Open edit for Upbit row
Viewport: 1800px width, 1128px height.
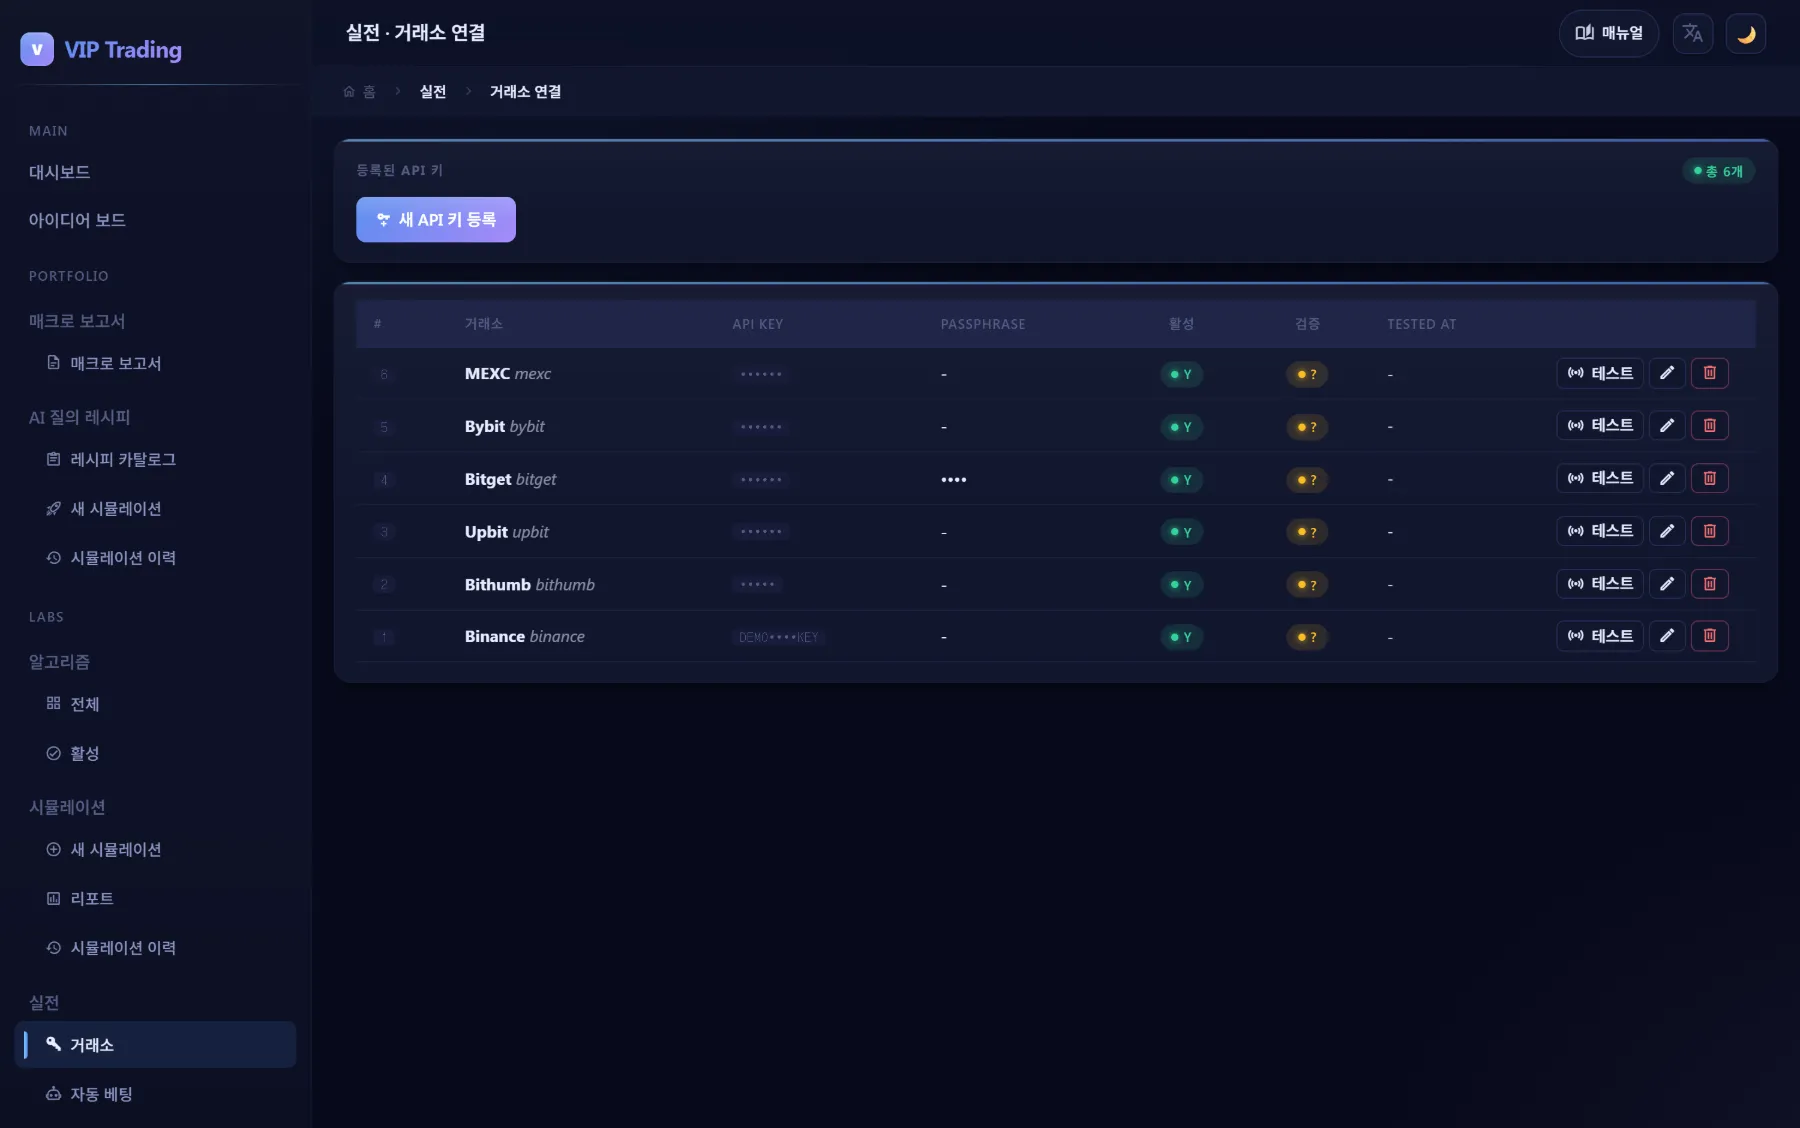pos(1667,531)
